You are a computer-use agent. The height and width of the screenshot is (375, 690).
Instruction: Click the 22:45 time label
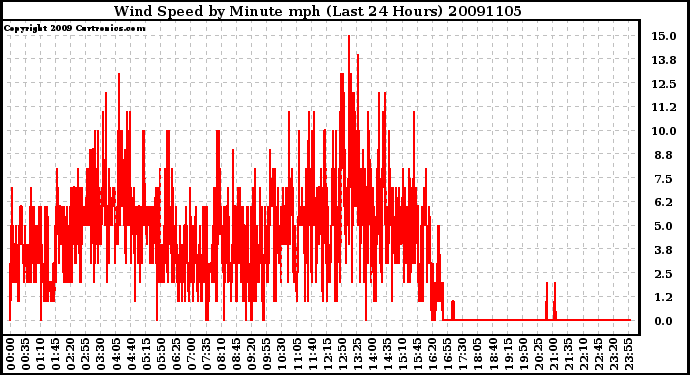[x=598, y=354]
